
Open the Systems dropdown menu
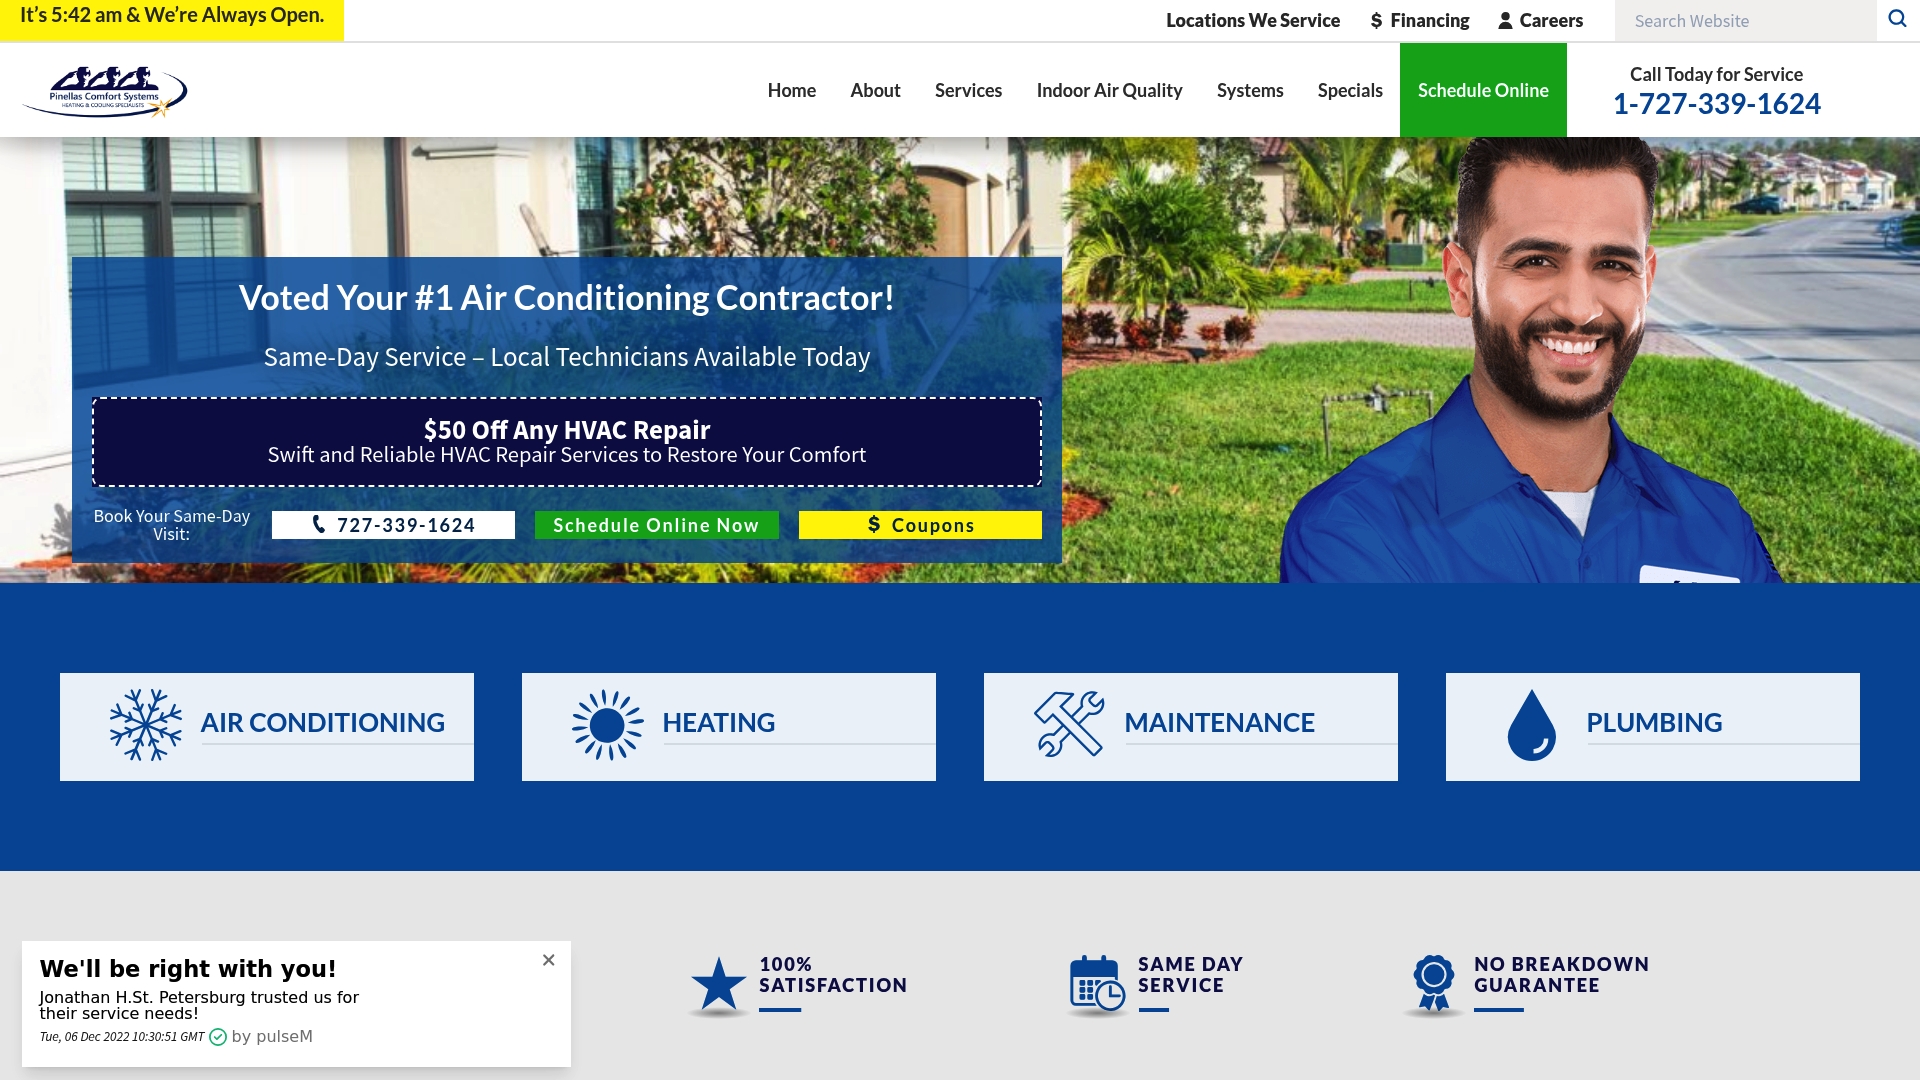(1249, 90)
